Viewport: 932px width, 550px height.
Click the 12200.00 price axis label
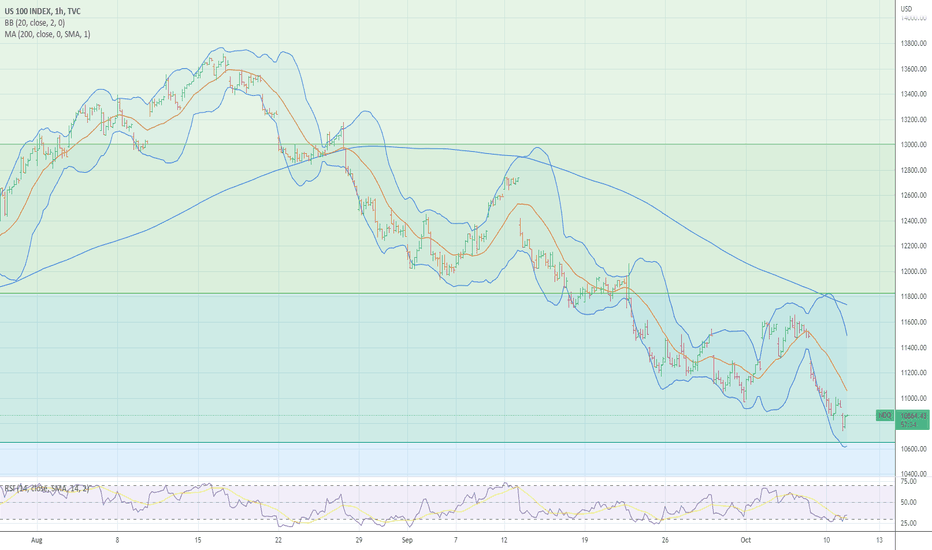coord(914,246)
